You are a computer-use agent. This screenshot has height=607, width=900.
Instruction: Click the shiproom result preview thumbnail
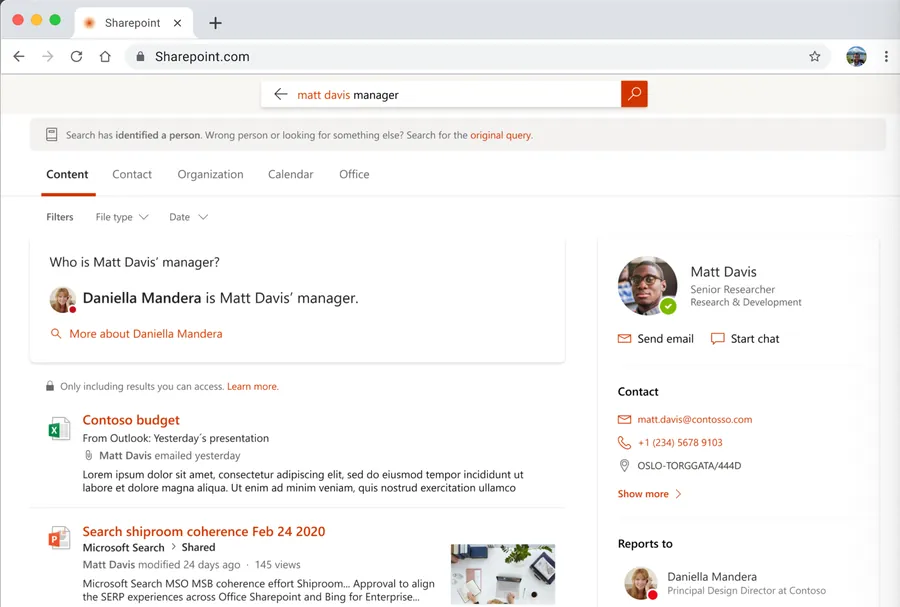point(503,574)
